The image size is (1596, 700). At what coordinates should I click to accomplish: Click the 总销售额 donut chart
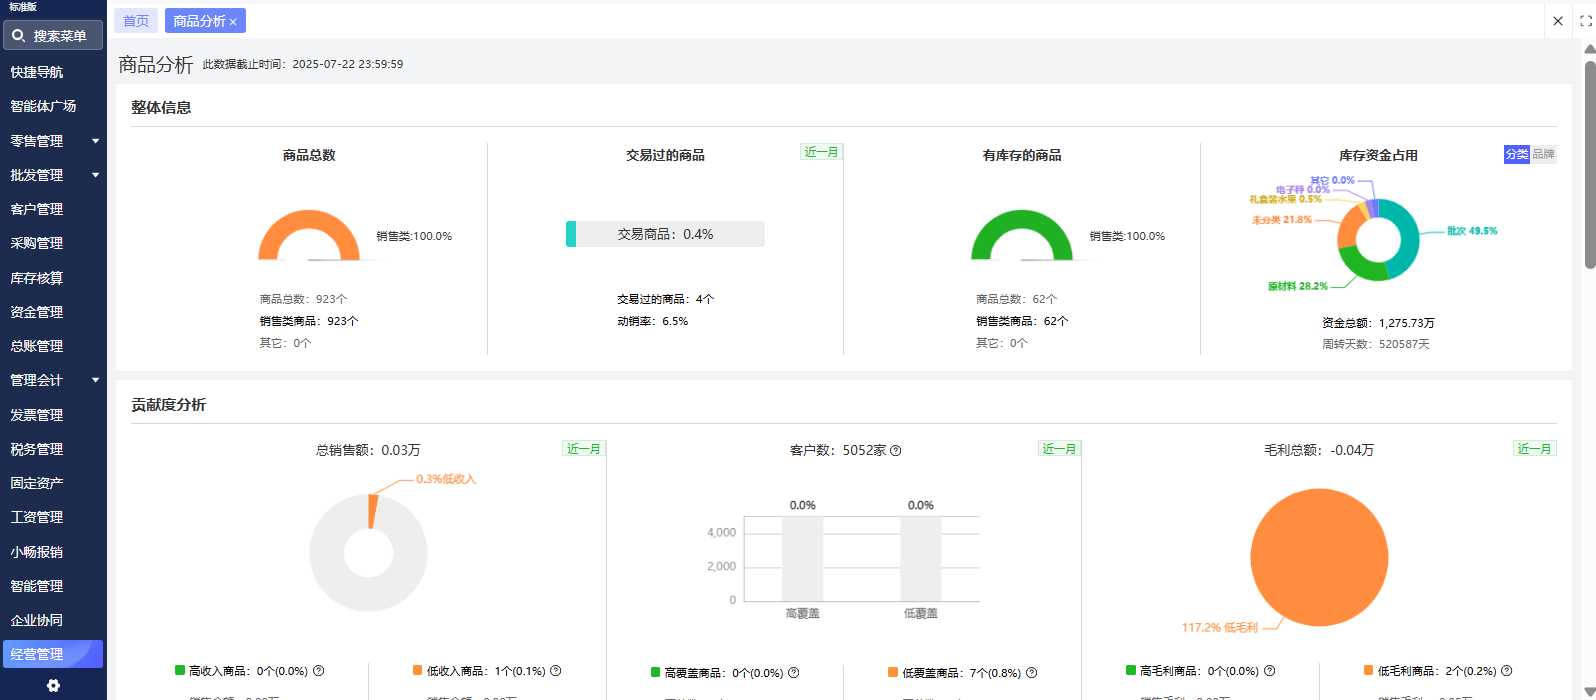(368, 552)
